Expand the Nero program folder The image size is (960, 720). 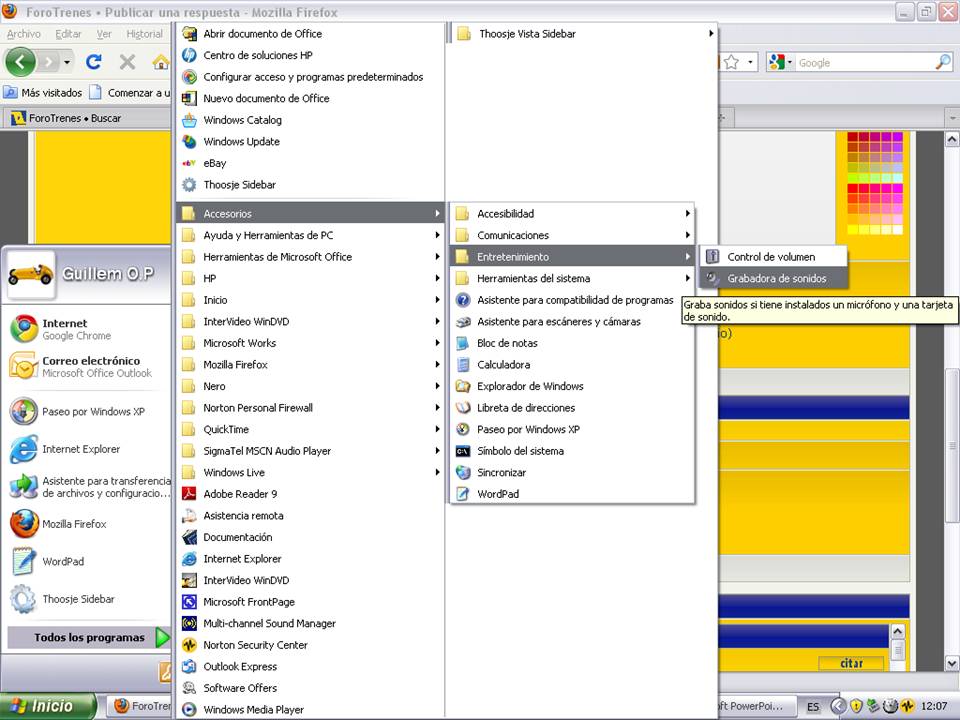311,386
